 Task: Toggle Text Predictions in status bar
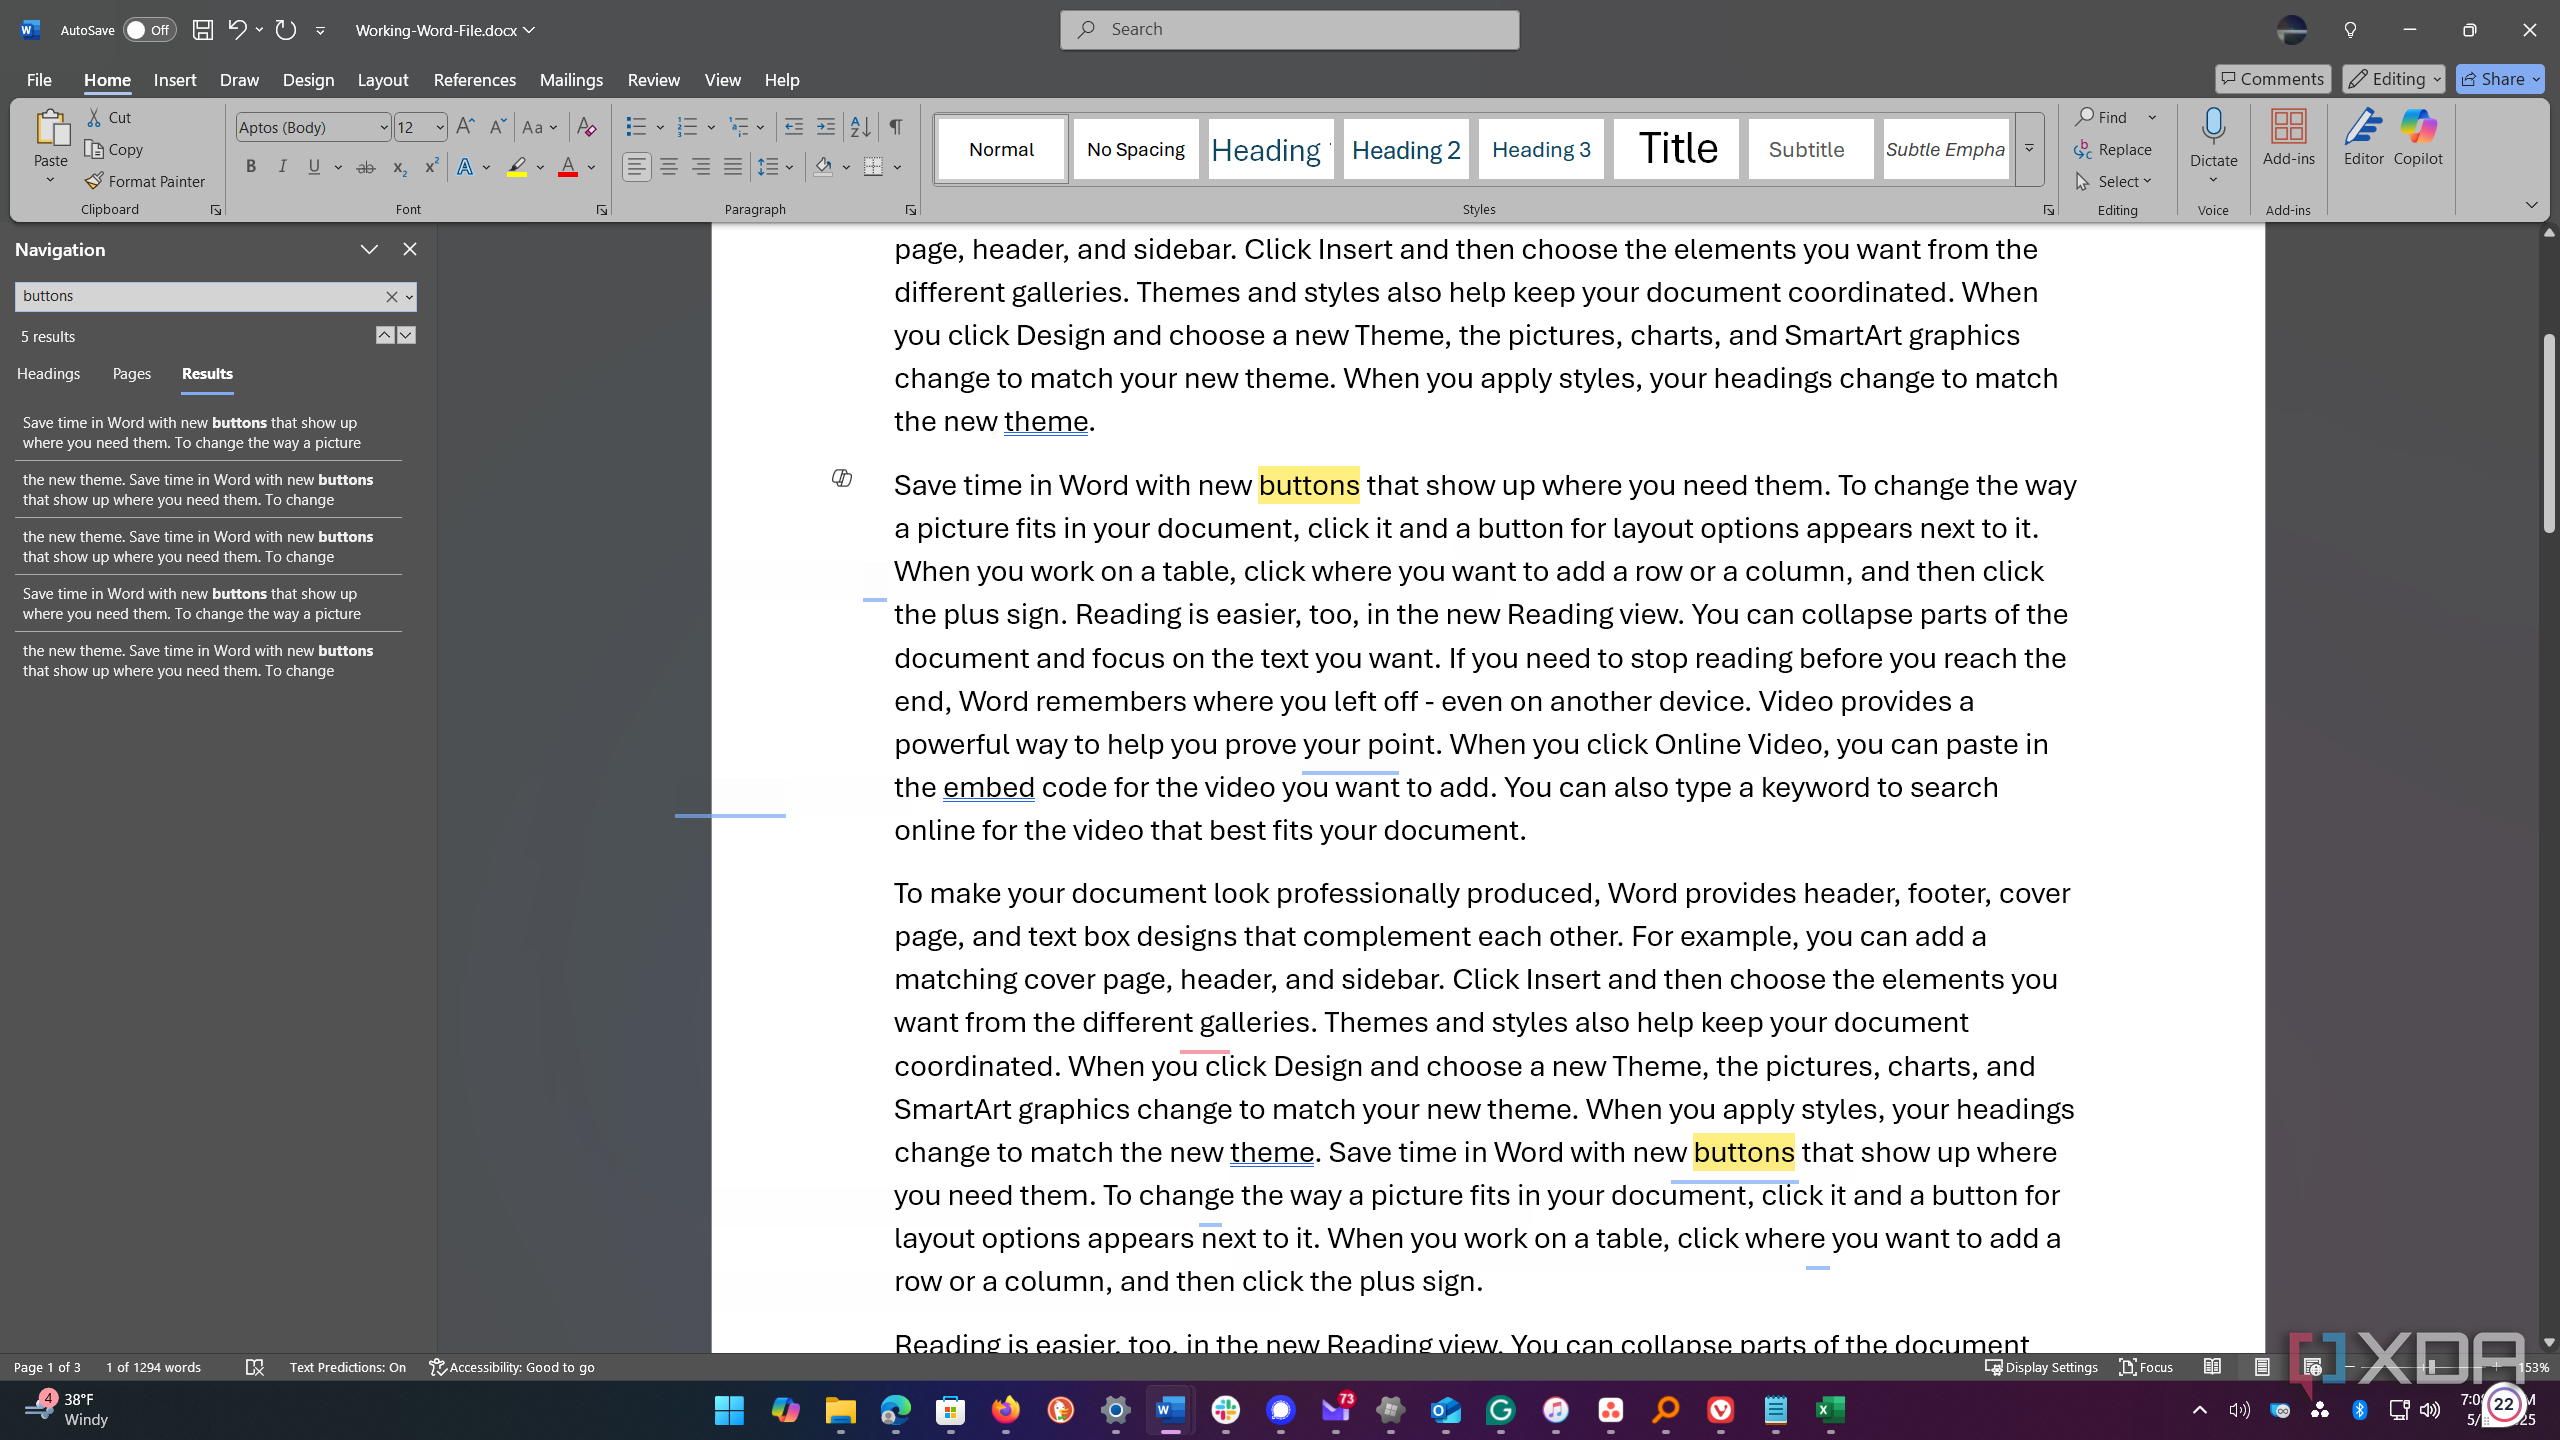(x=347, y=1367)
